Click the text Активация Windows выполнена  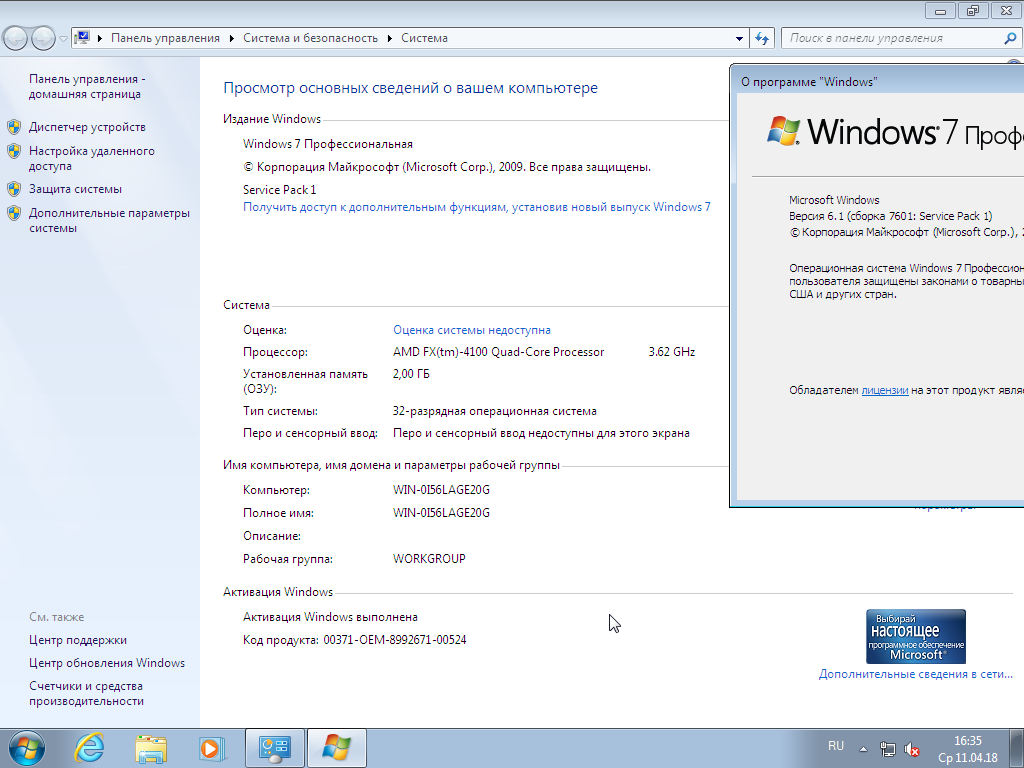(x=330, y=617)
